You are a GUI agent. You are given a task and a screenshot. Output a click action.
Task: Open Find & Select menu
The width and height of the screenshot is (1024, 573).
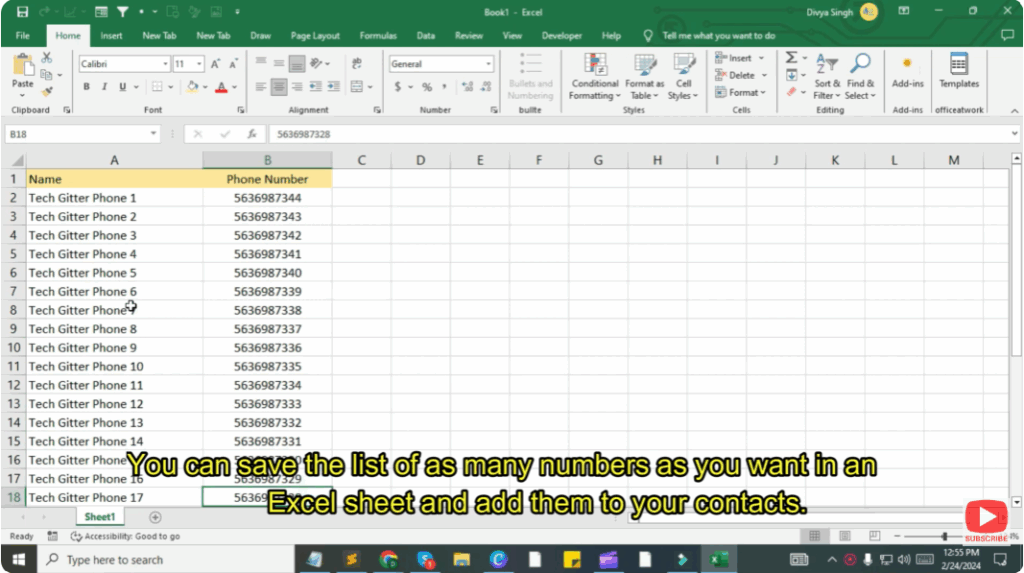(x=860, y=77)
